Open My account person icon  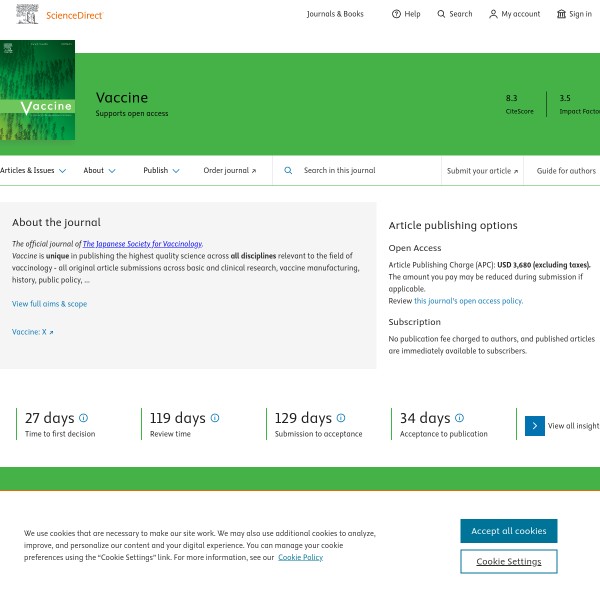pos(493,14)
